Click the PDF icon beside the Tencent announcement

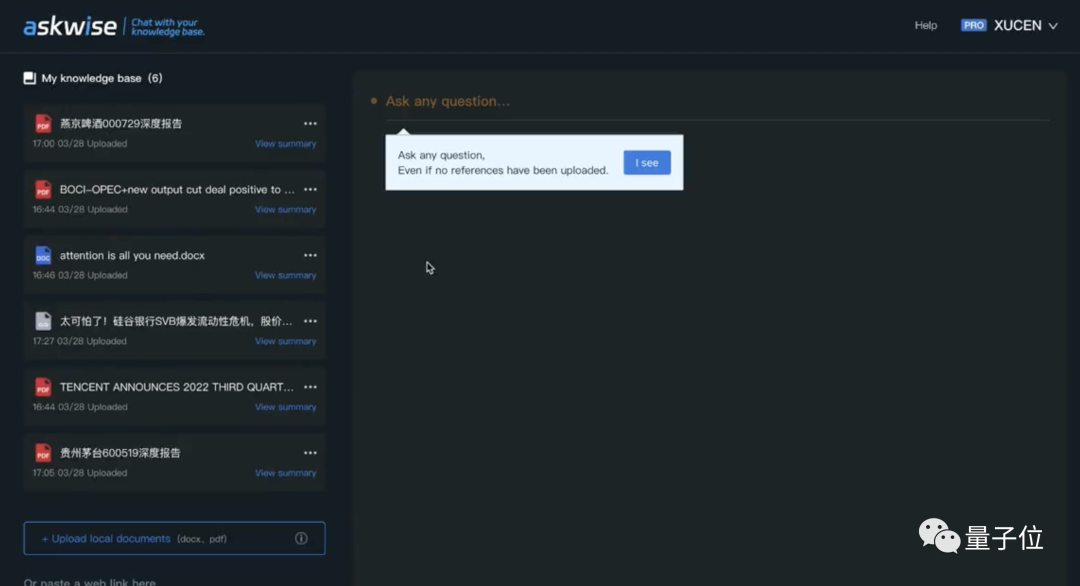(43, 387)
